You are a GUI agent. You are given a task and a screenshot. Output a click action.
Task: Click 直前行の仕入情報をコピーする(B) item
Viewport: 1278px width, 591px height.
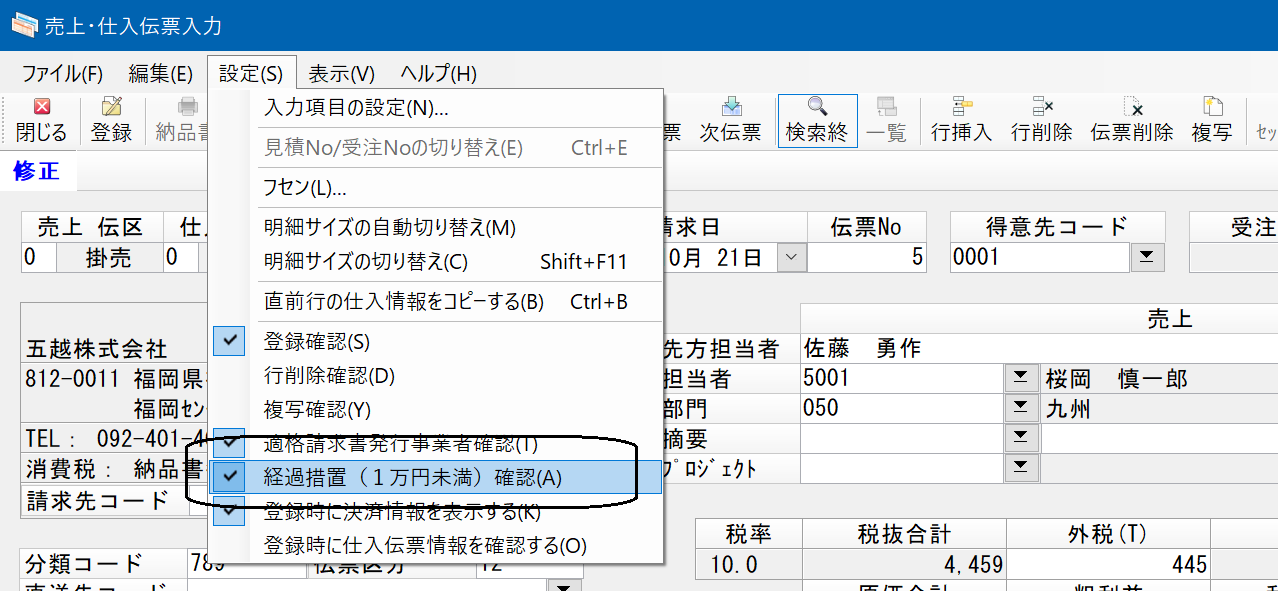[436, 301]
